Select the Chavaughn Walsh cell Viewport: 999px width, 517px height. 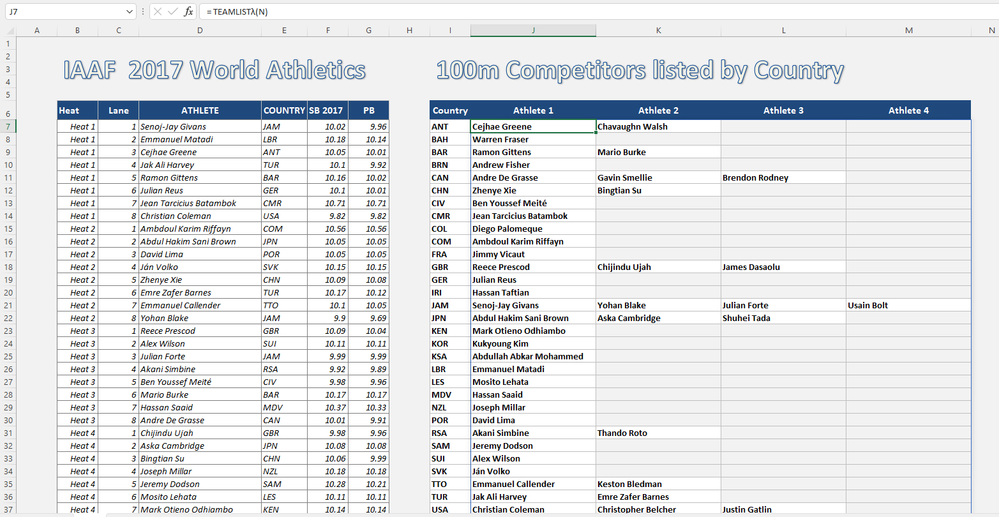point(658,126)
